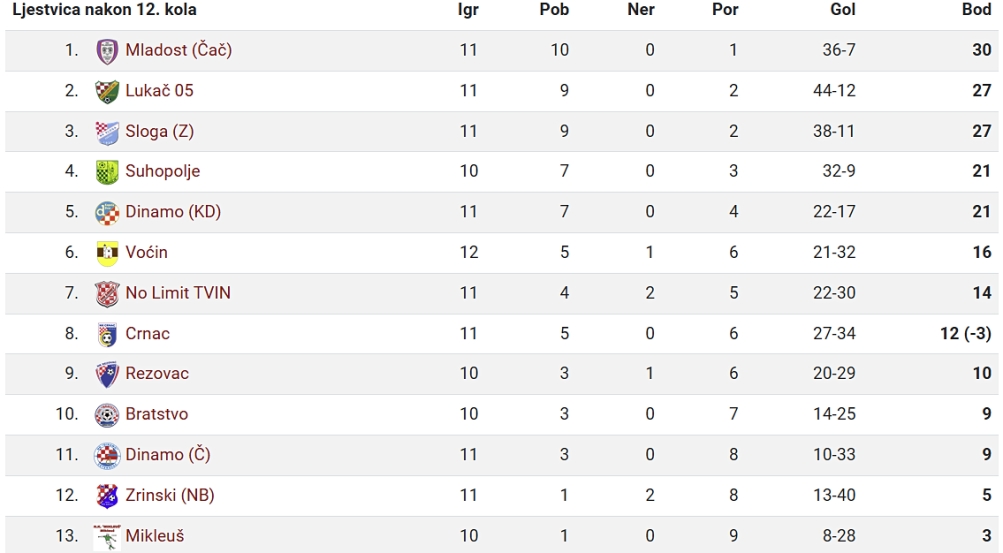
Task: Click the Rezovac club crest
Action: pos(107,374)
